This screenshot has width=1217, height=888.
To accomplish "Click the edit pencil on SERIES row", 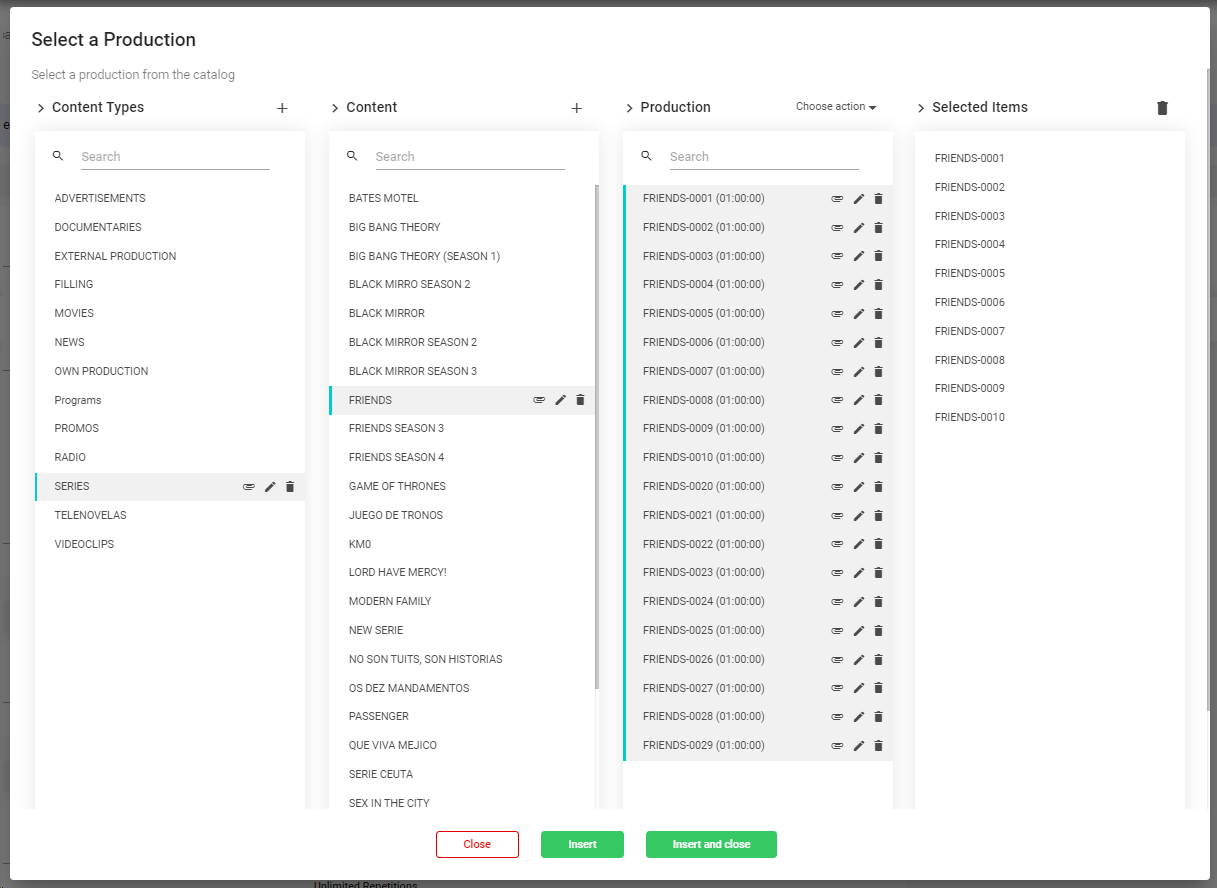I will tap(270, 487).
